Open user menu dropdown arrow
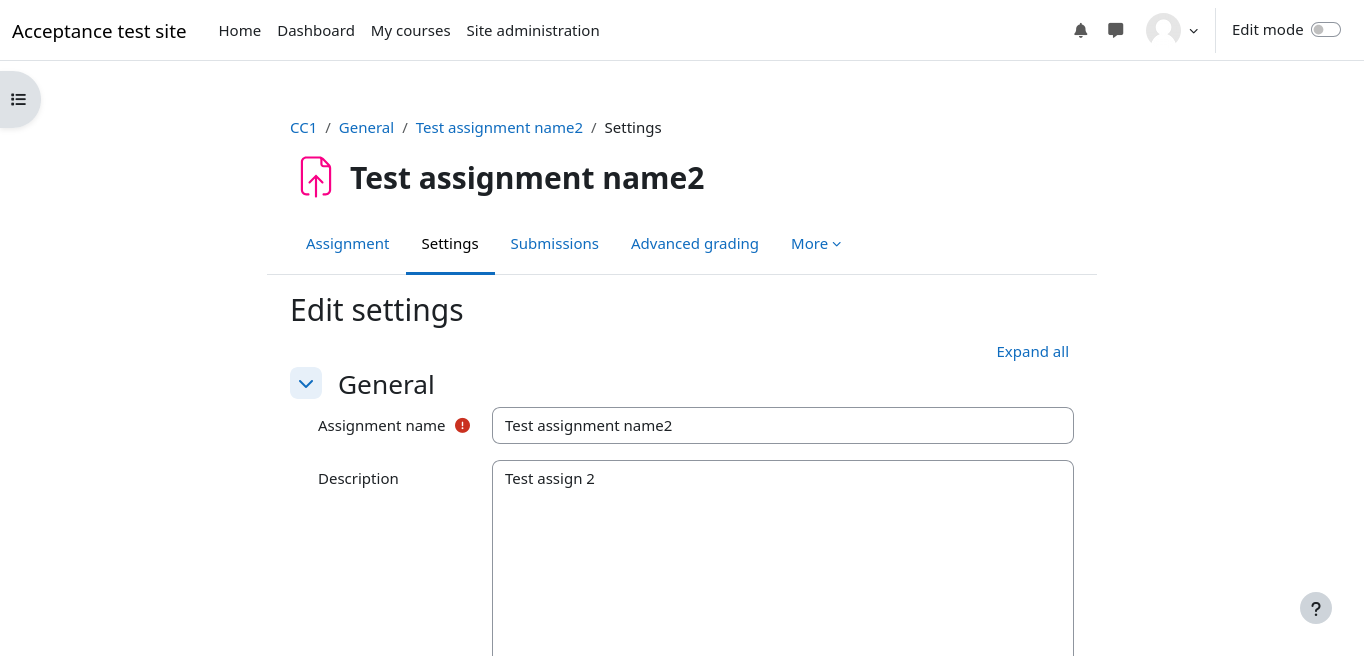The width and height of the screenshot is (1364, 656). click(1193, 31)
